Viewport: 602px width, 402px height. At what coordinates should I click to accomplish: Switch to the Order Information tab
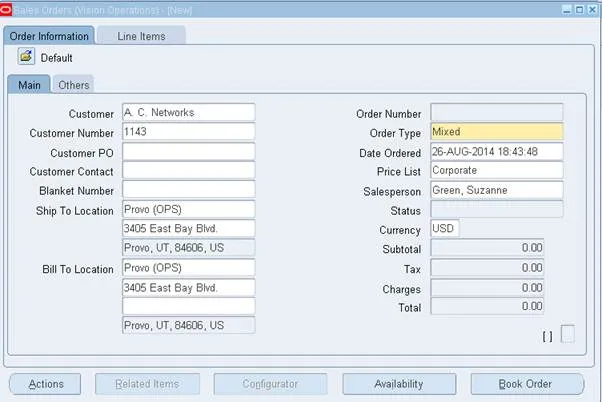pos(49,36)
